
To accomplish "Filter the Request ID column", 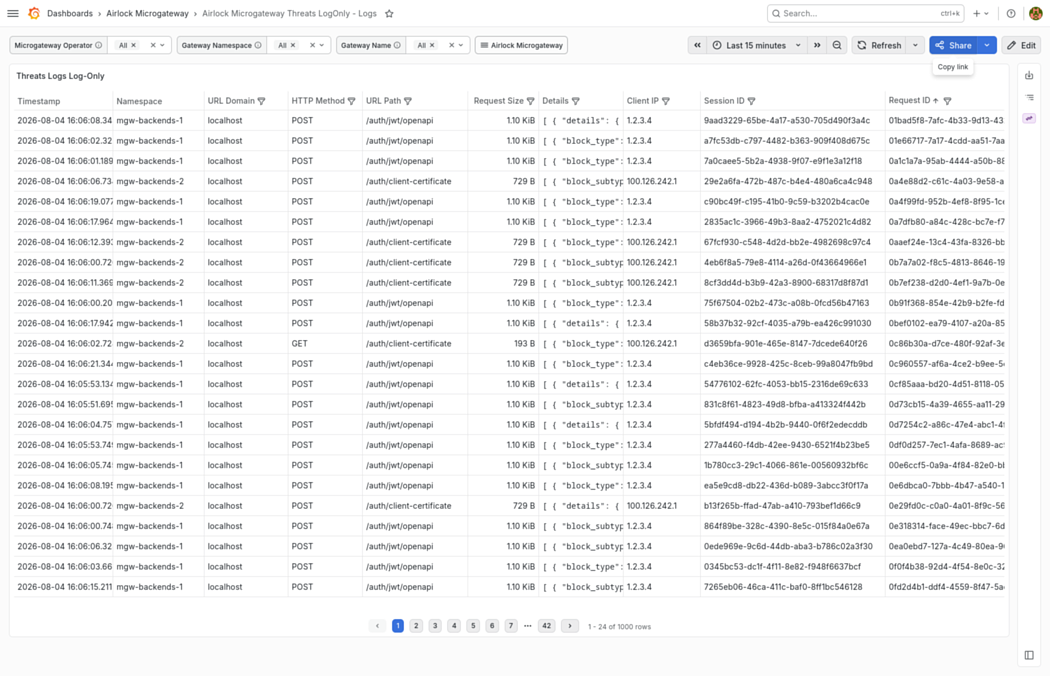I will click(947, 101).
